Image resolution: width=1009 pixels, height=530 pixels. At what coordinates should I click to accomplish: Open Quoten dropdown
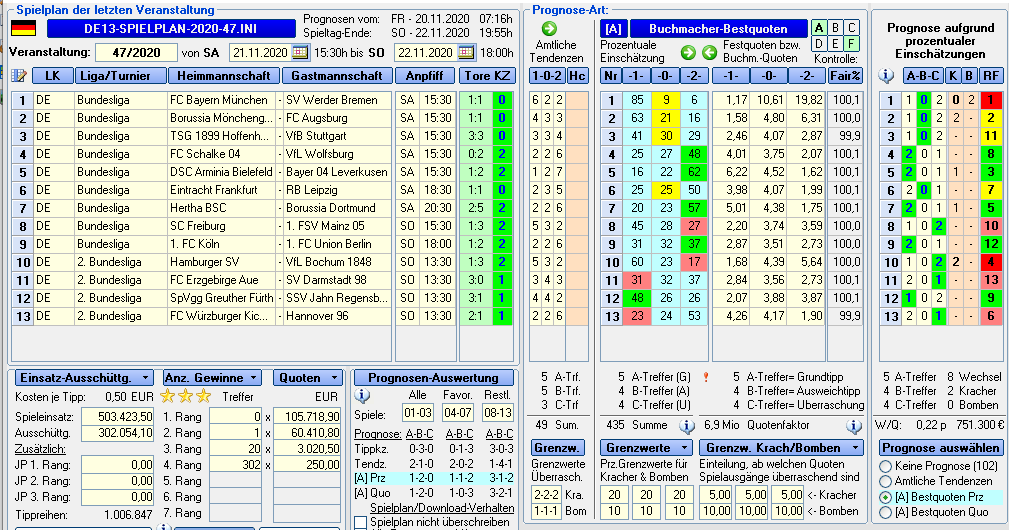click(308, 378)
